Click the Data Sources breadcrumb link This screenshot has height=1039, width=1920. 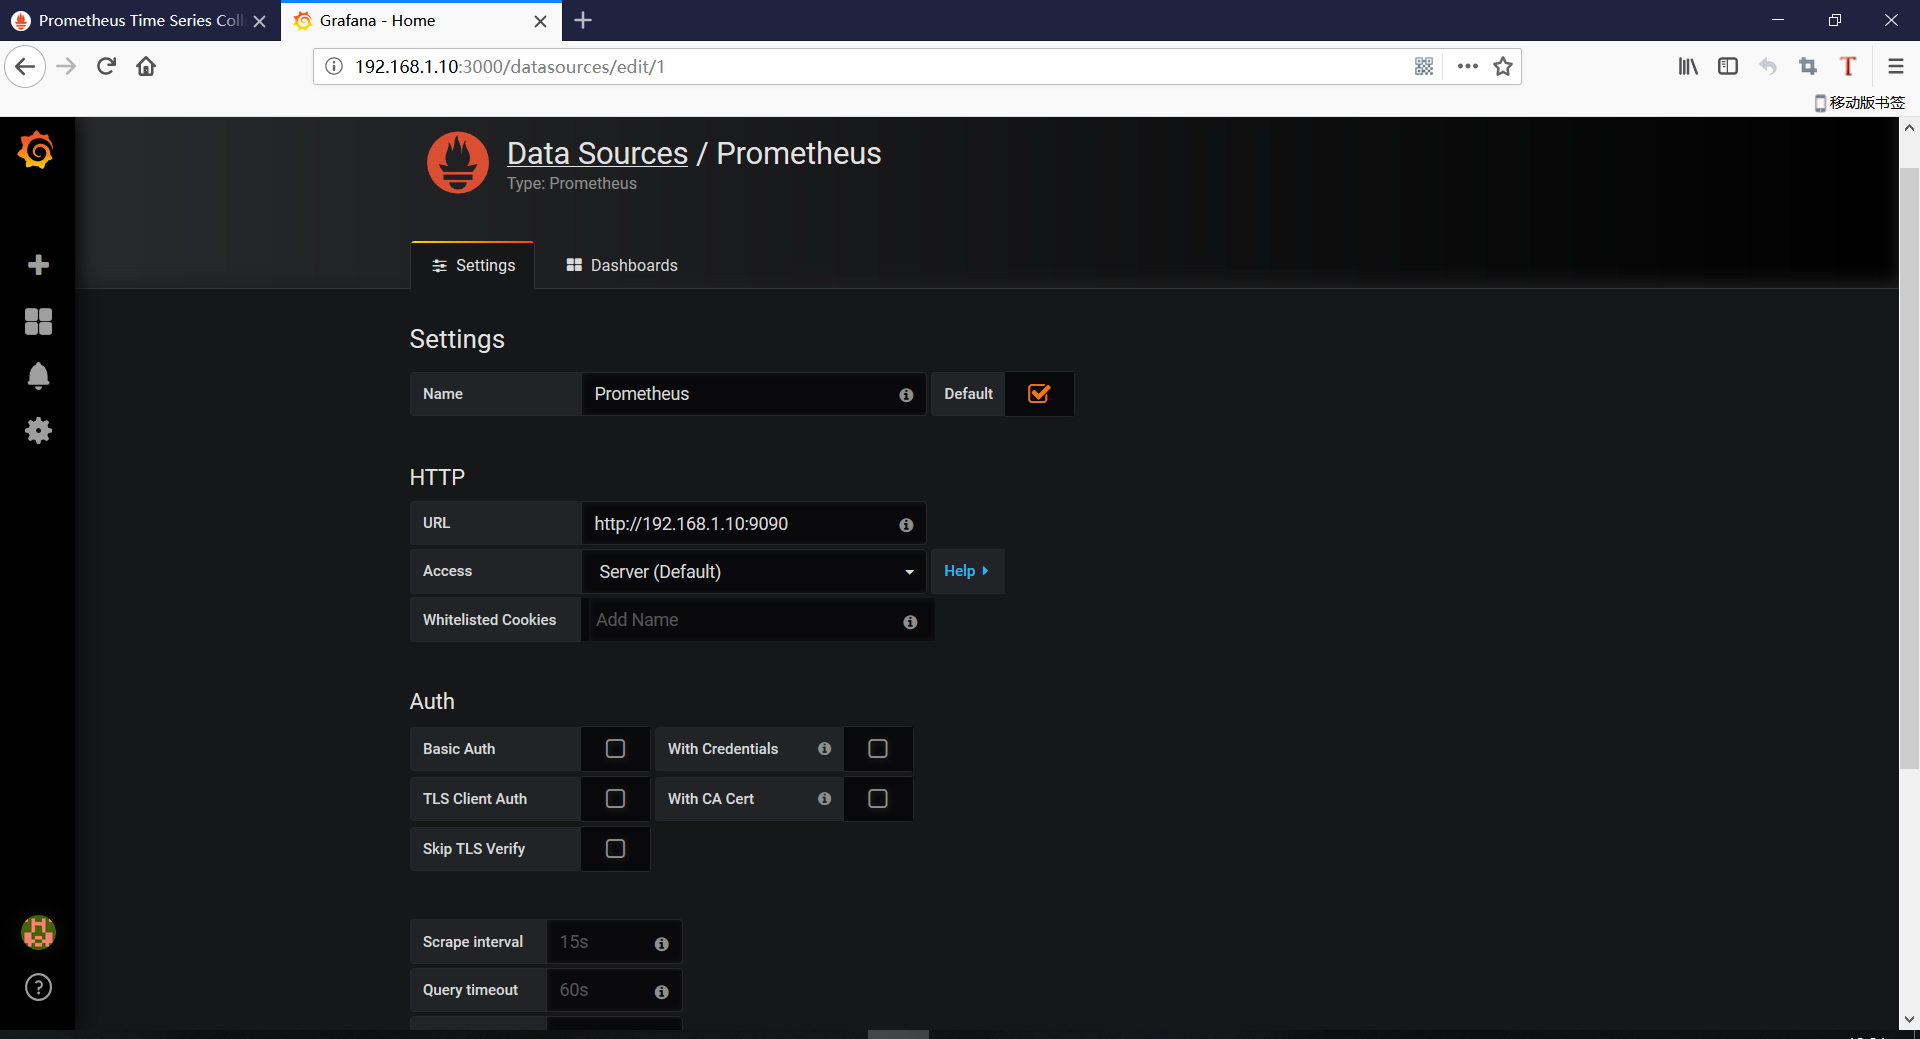point(597,153)
